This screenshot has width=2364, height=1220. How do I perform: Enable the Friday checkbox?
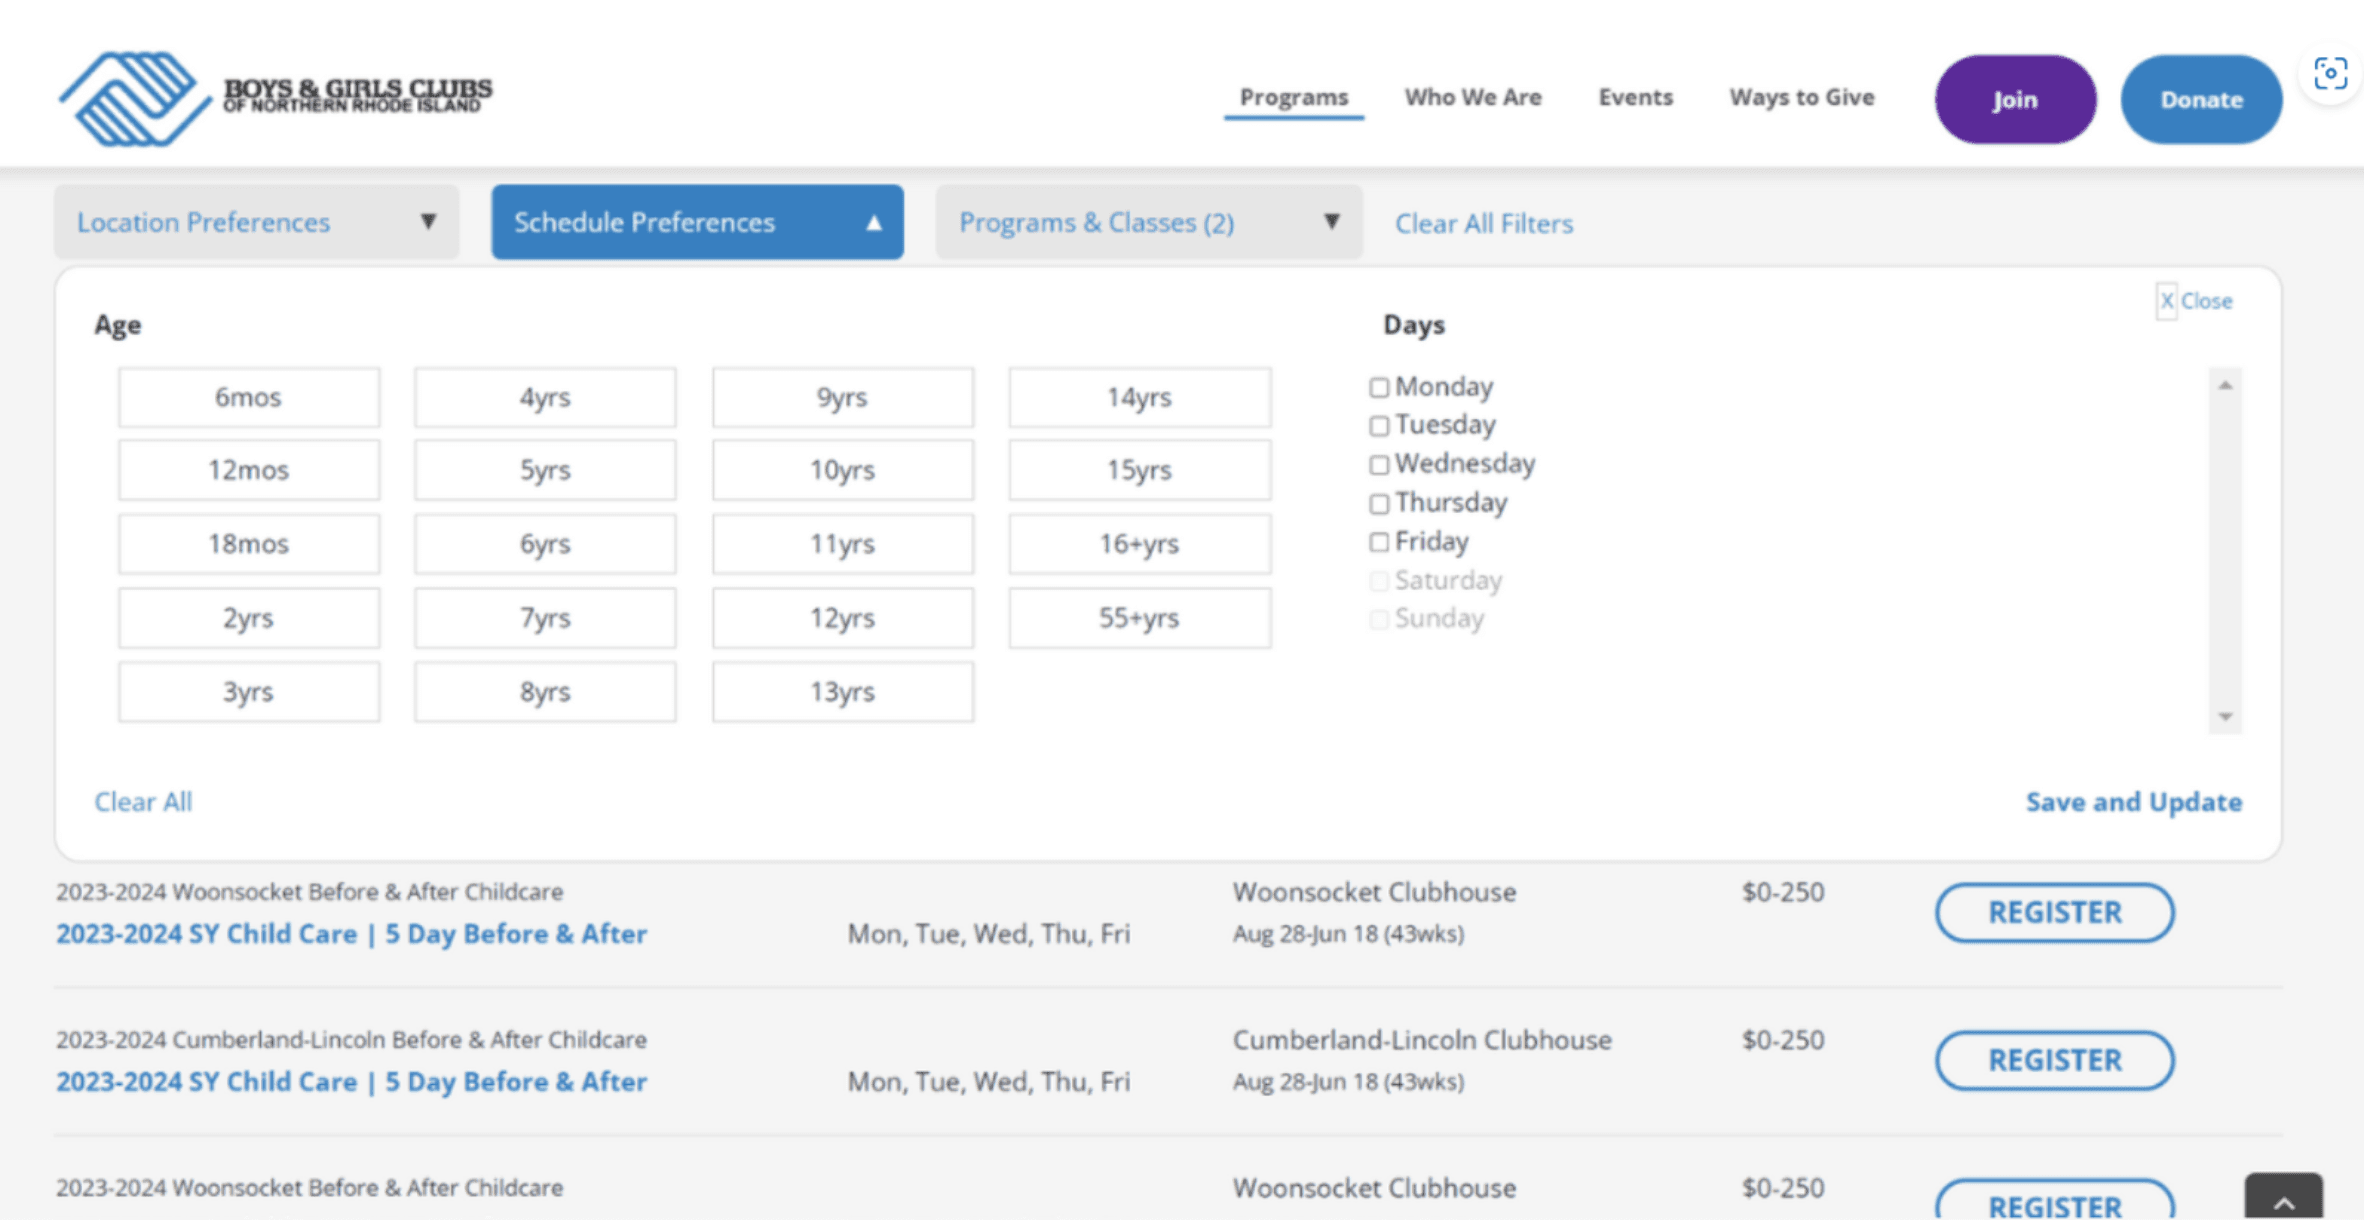pyautogui.click(x=1379, y=542)
